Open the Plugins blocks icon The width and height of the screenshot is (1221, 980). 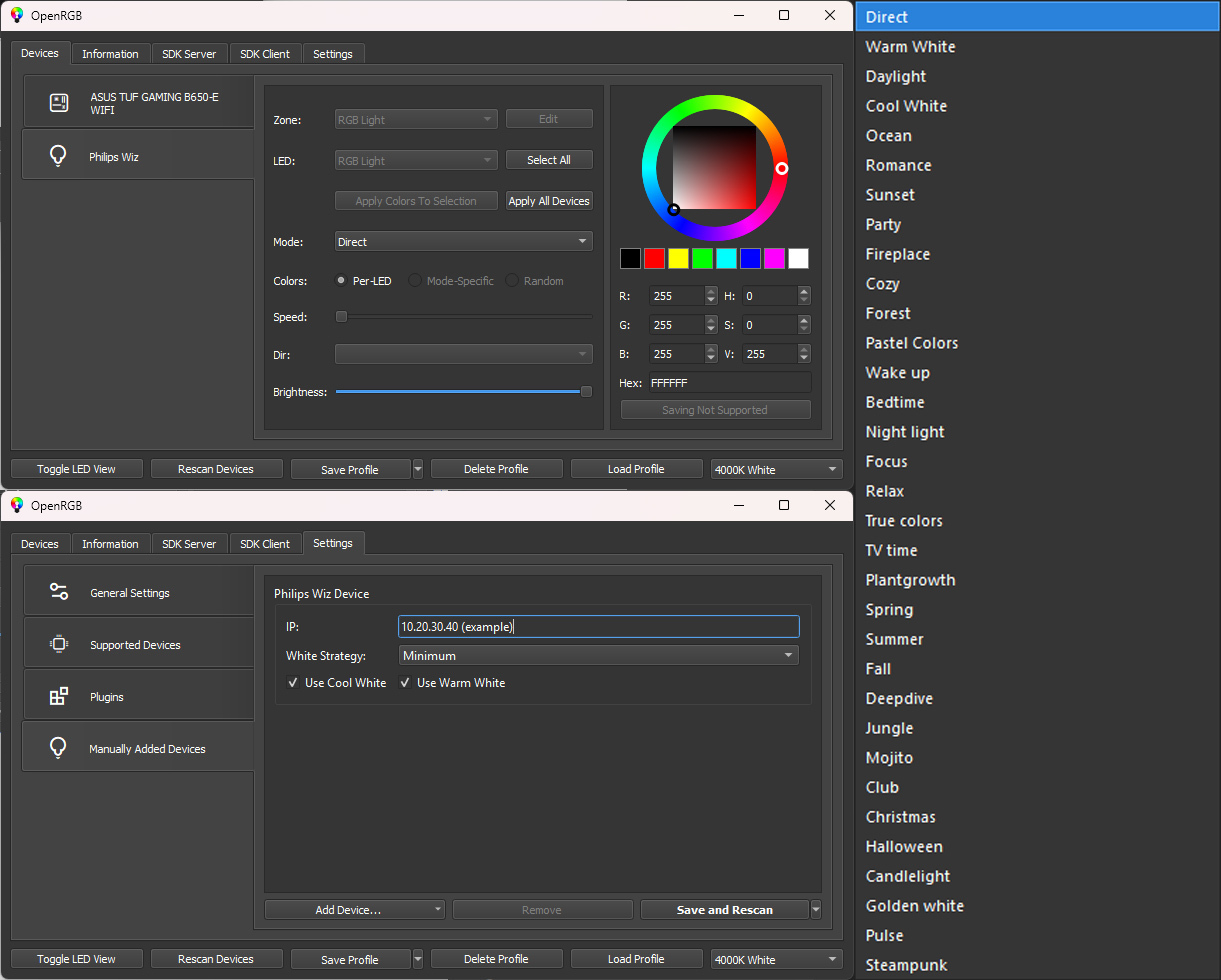tap(59, 696)
